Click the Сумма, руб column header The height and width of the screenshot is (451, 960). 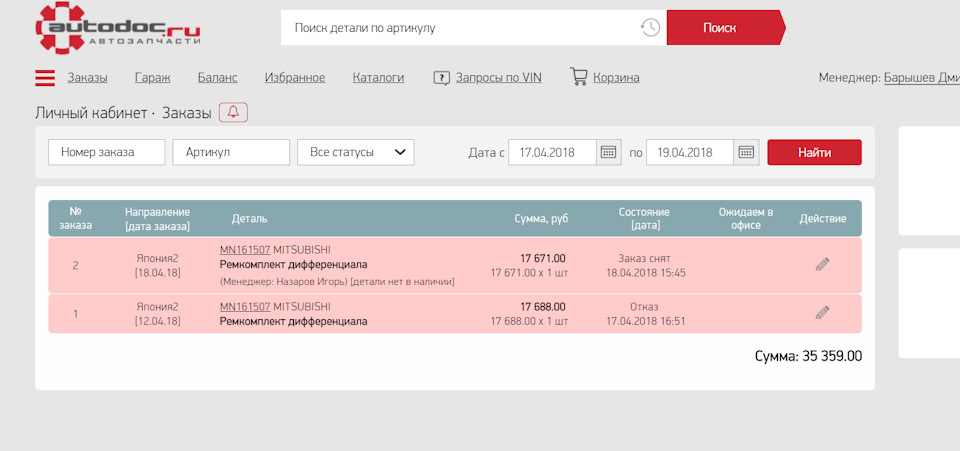pos(541,218)
